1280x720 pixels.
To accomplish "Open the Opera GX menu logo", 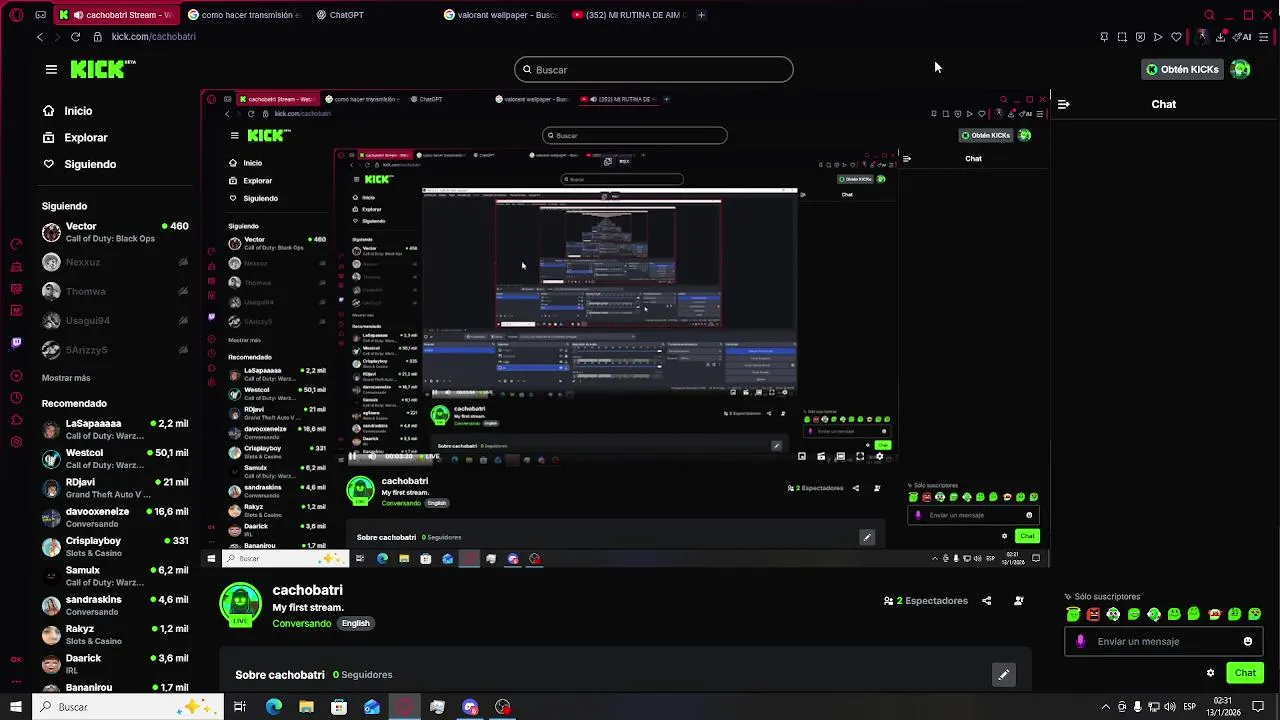I will pyautogui.click(x=16, y=15).
